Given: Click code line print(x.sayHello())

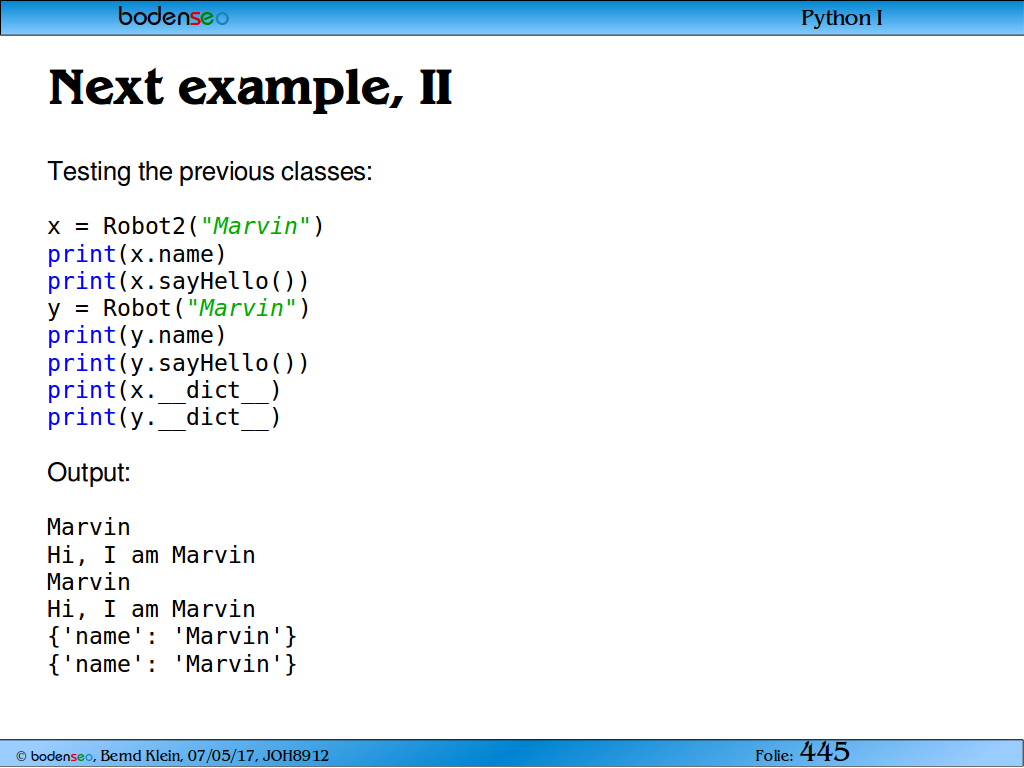Looking at the screenshot, I should [178, 281].
